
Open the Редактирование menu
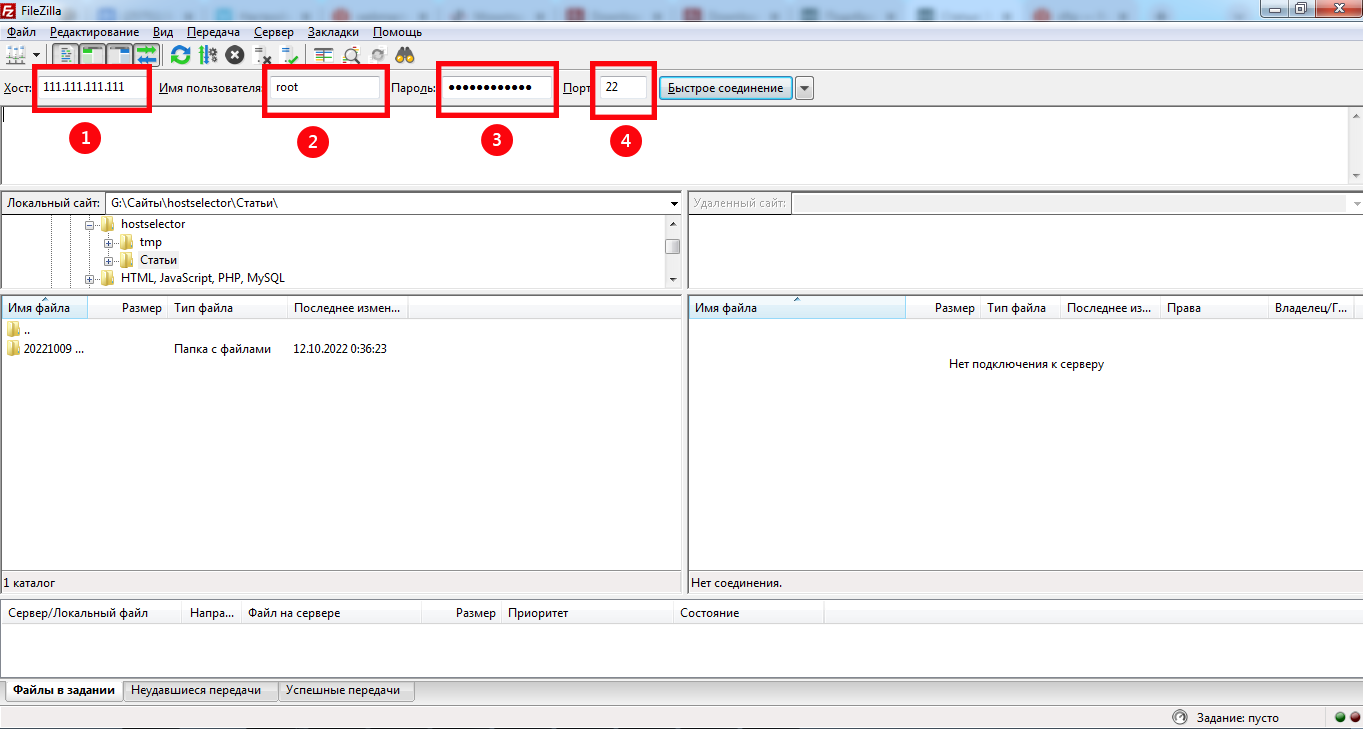[x=95, y=32]
